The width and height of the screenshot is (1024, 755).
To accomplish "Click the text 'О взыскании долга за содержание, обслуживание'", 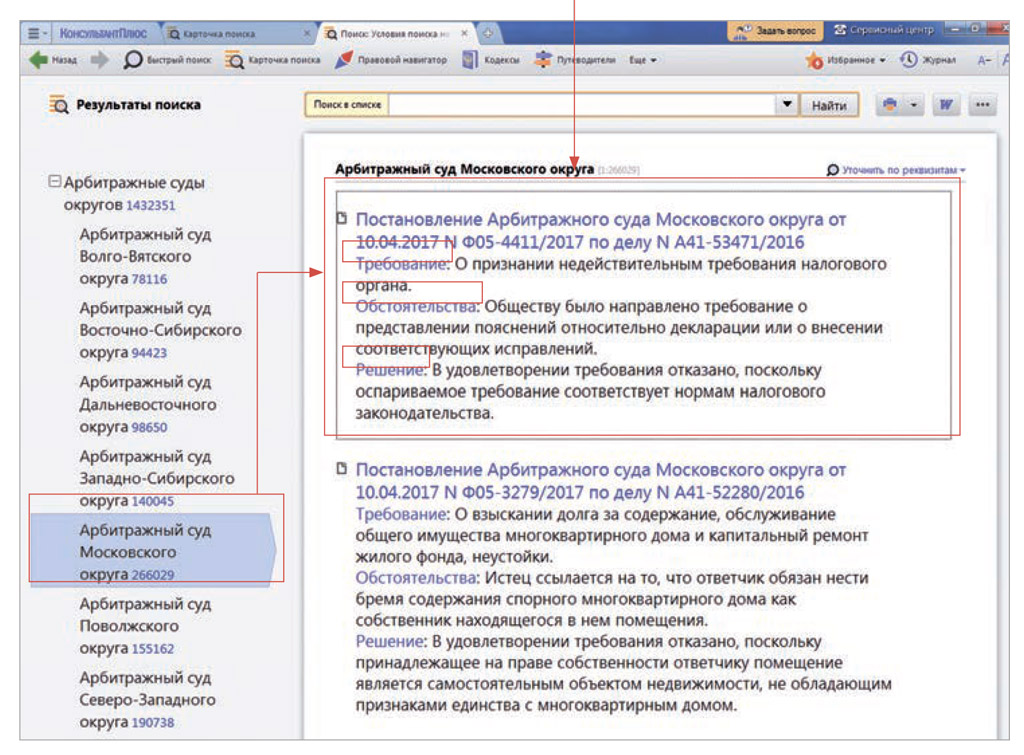I will (645, 514).
